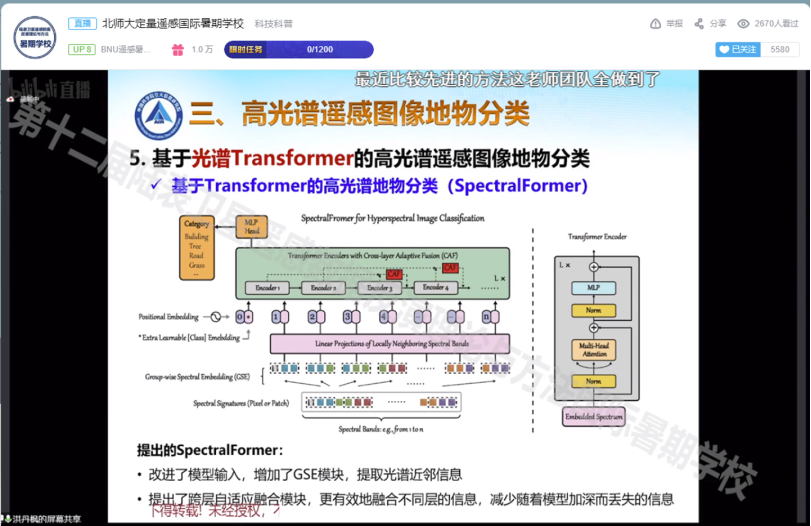
Task: Click the slide heading 三、高光谱遥感图像地物分类
Action: [358, 113]
